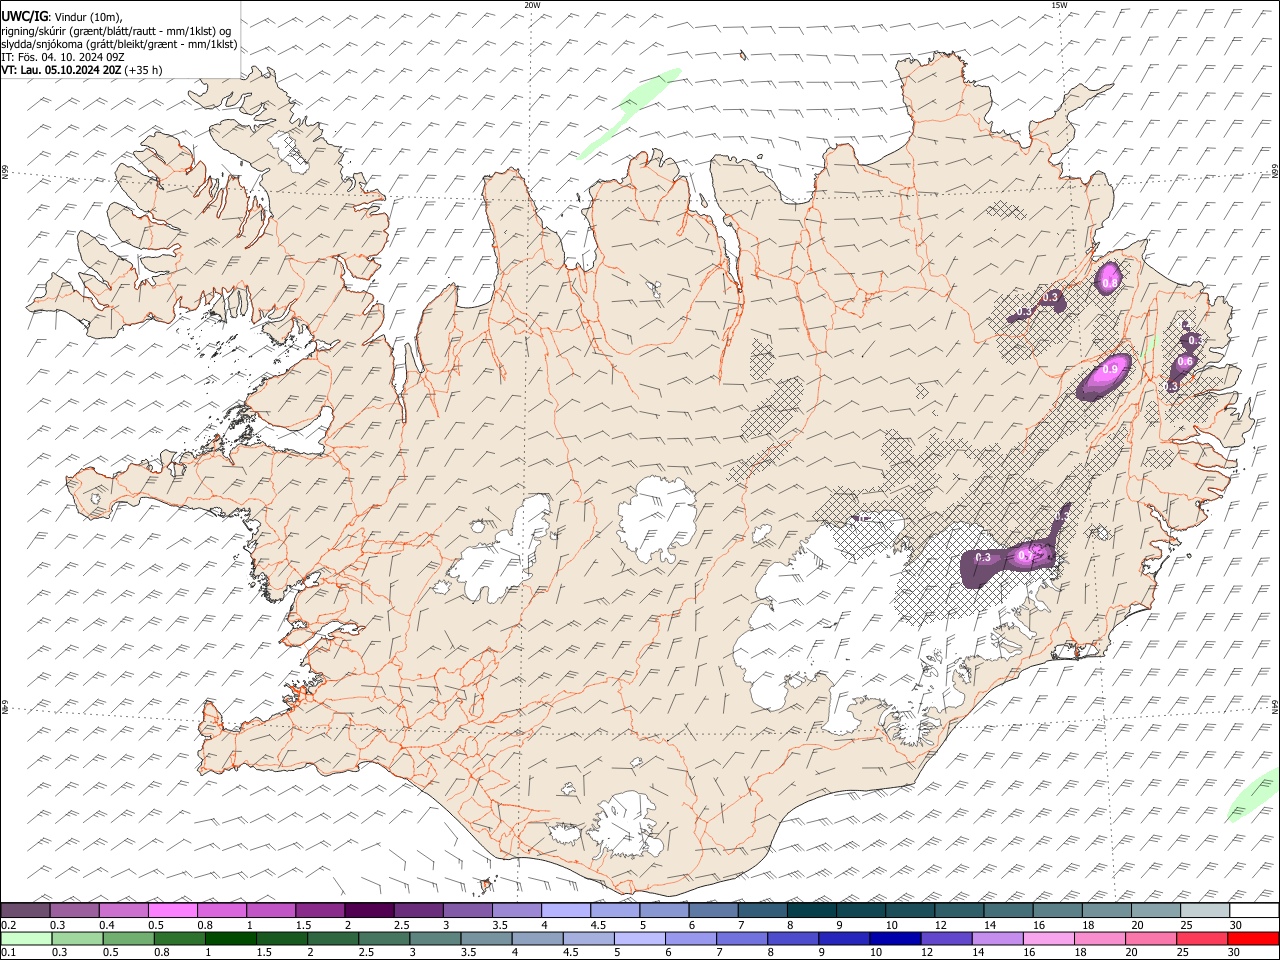
Task: Click the Hofsjökull glacier in central Iceland
Action: click(657, 518)
